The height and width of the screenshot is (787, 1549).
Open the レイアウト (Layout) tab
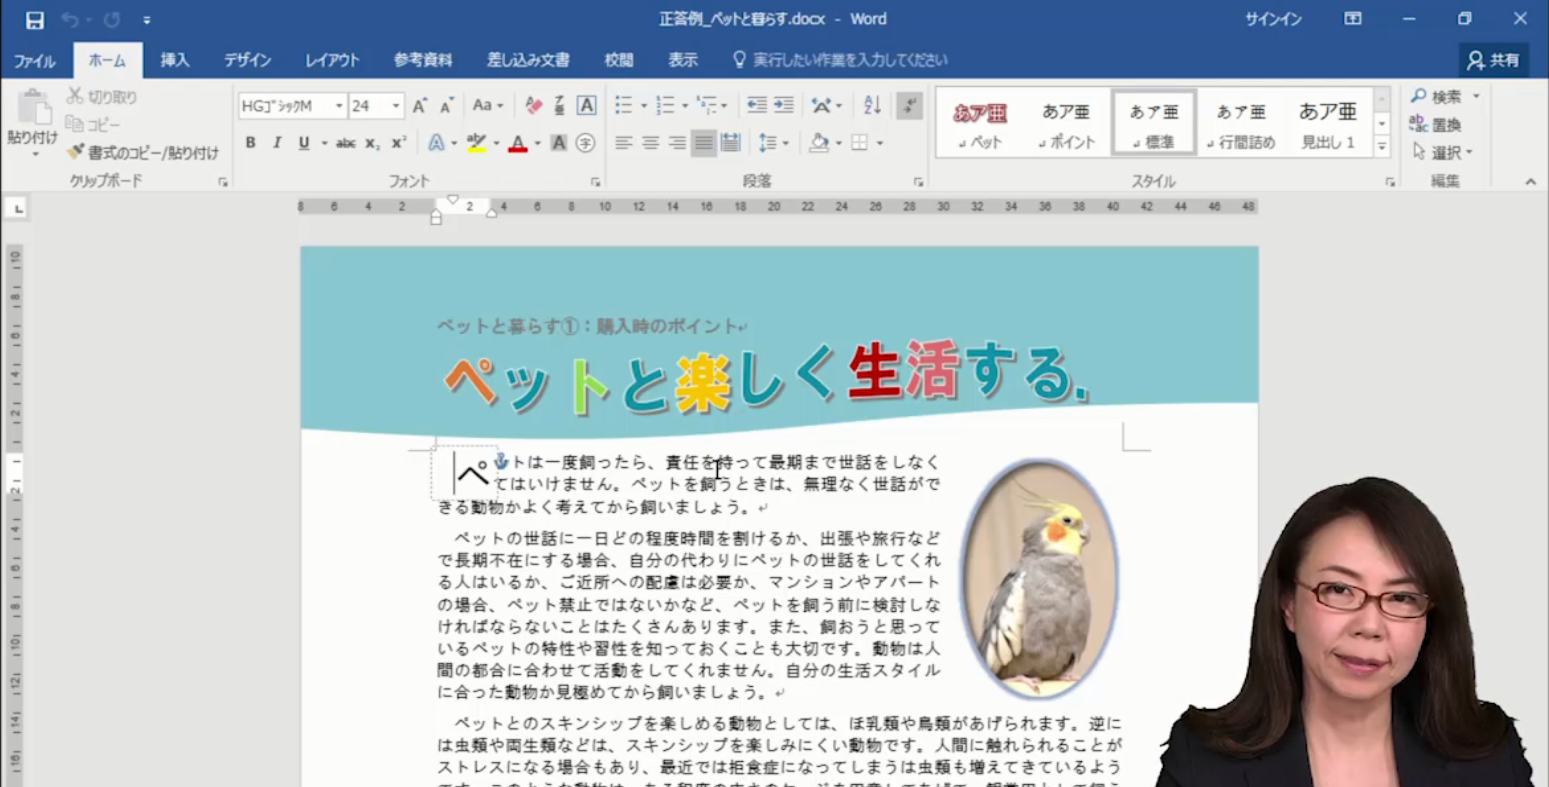pyautogui.click(x=332, y=60)
